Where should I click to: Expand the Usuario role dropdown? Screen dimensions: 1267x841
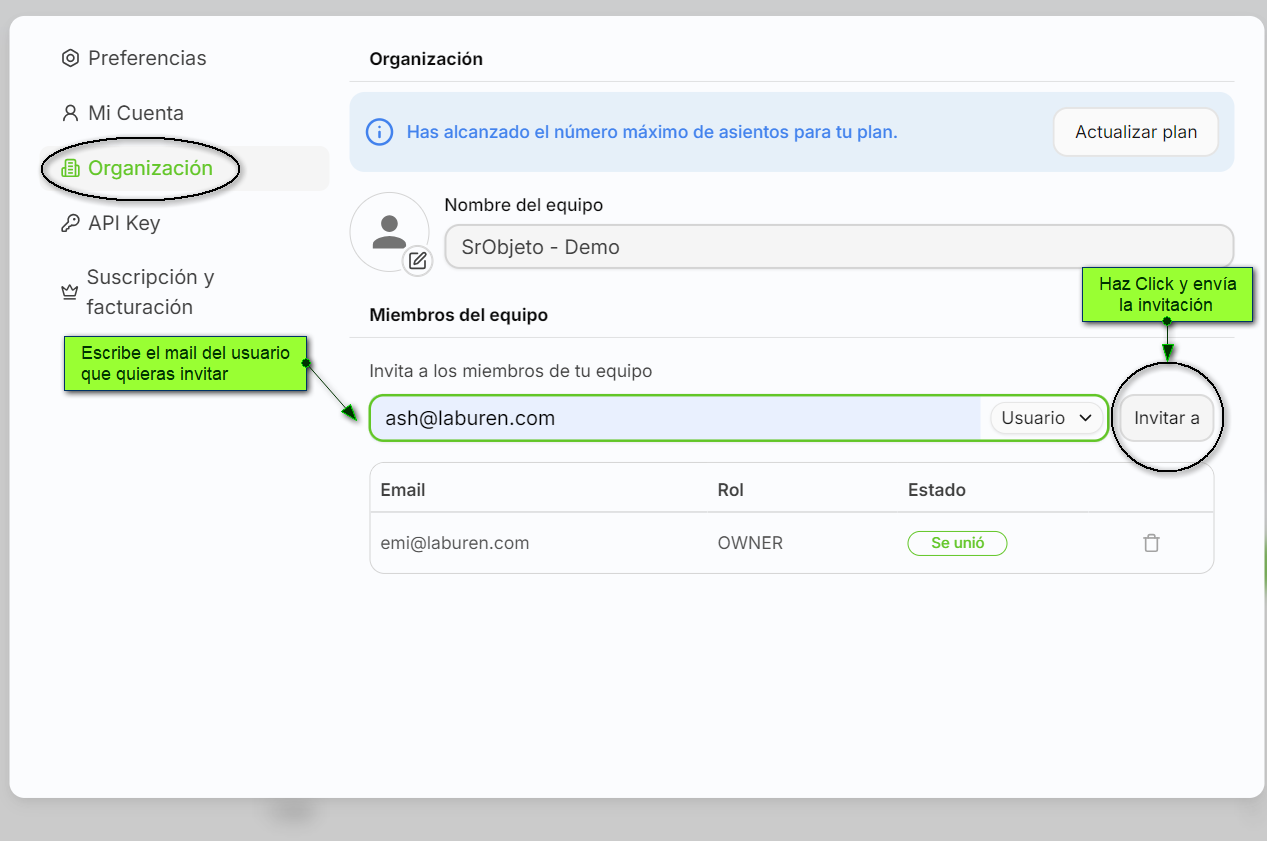(x=1046, y=418)
